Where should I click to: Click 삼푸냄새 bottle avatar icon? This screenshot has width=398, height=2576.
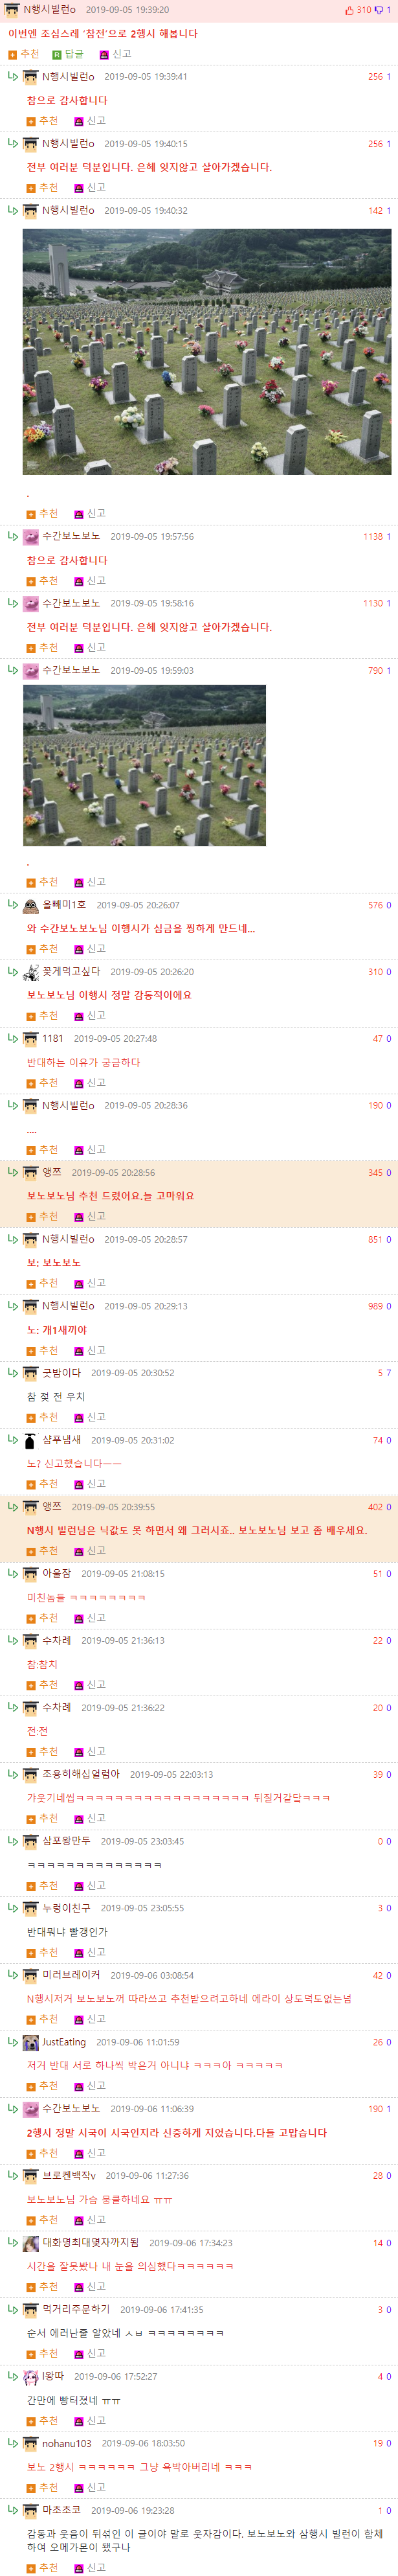point(31,1440)
